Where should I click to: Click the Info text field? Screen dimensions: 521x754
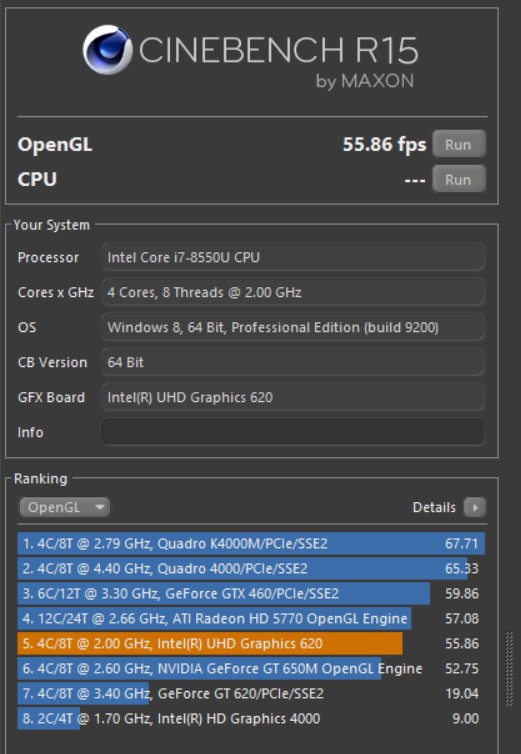[x=293, y=432]
